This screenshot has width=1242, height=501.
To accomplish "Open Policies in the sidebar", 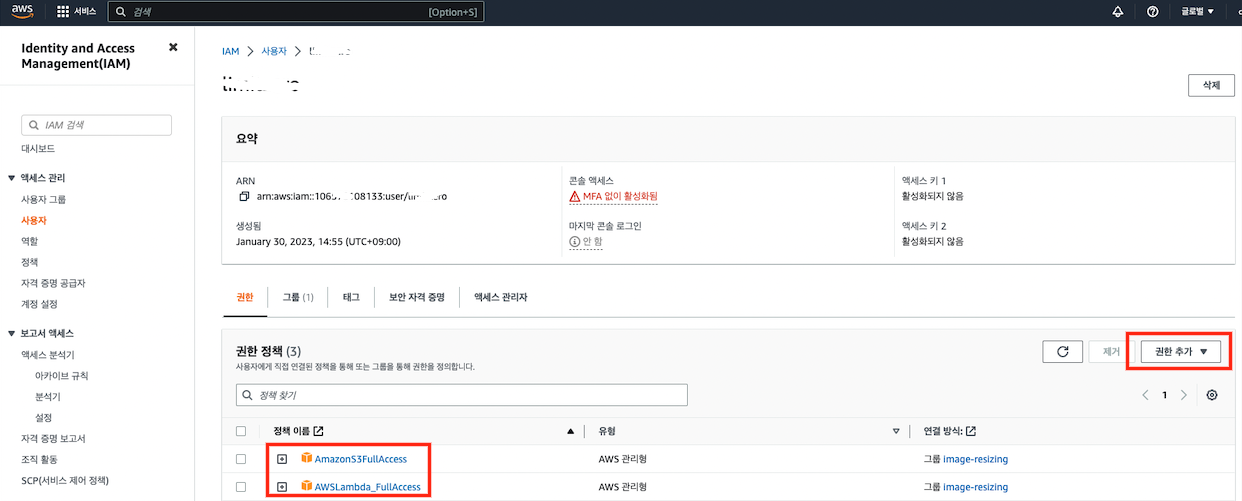I will coord(30,262).
